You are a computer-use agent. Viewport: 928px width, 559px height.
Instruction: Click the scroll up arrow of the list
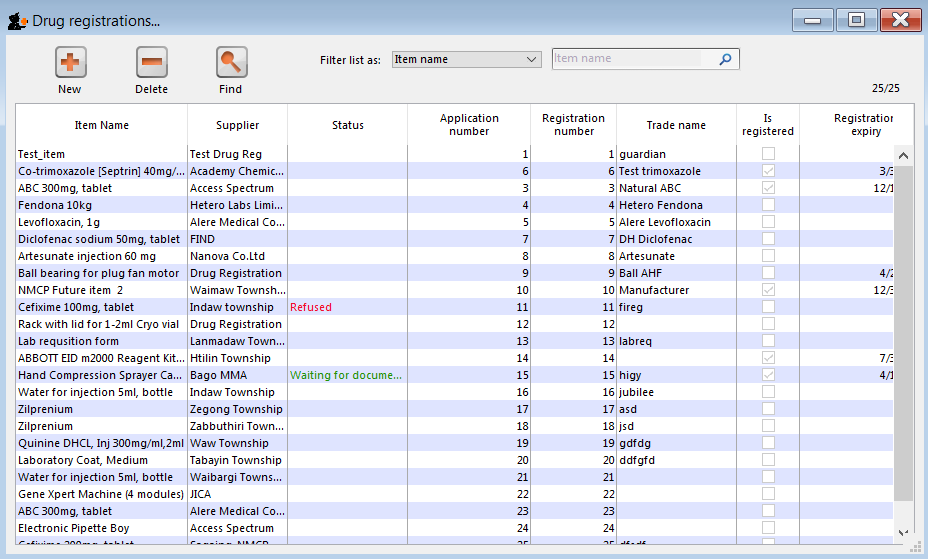click(x=903, y=155)
